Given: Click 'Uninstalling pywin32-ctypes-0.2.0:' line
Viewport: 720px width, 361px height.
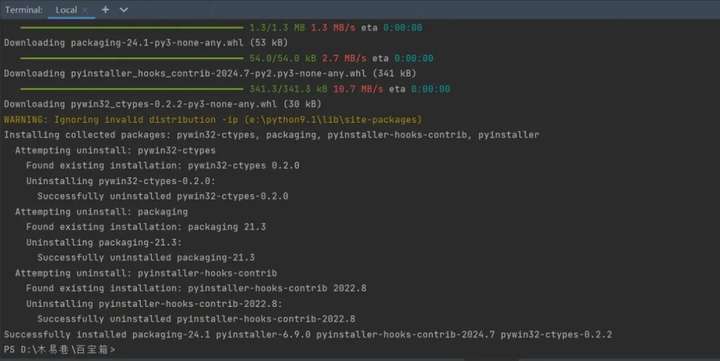Looking at the screenshot, I should (x=121, y=181).
